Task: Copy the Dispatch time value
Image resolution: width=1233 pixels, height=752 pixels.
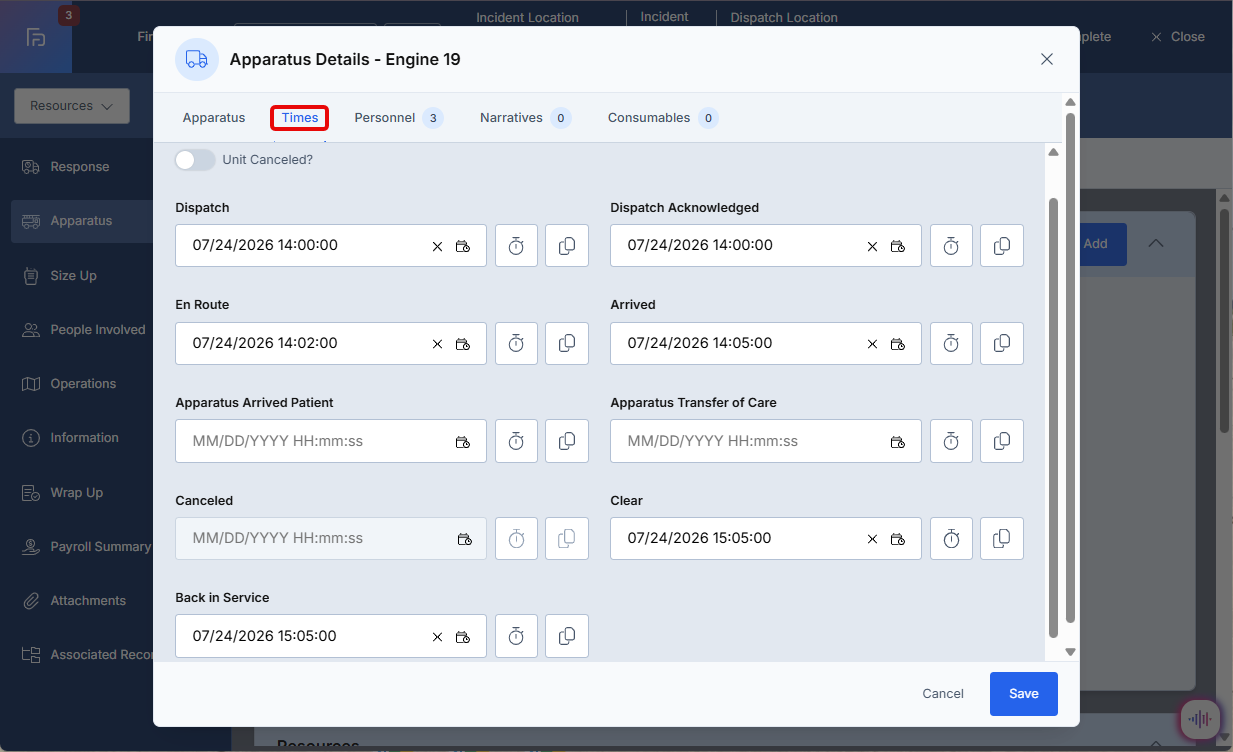Action: (x=567, y=245)
